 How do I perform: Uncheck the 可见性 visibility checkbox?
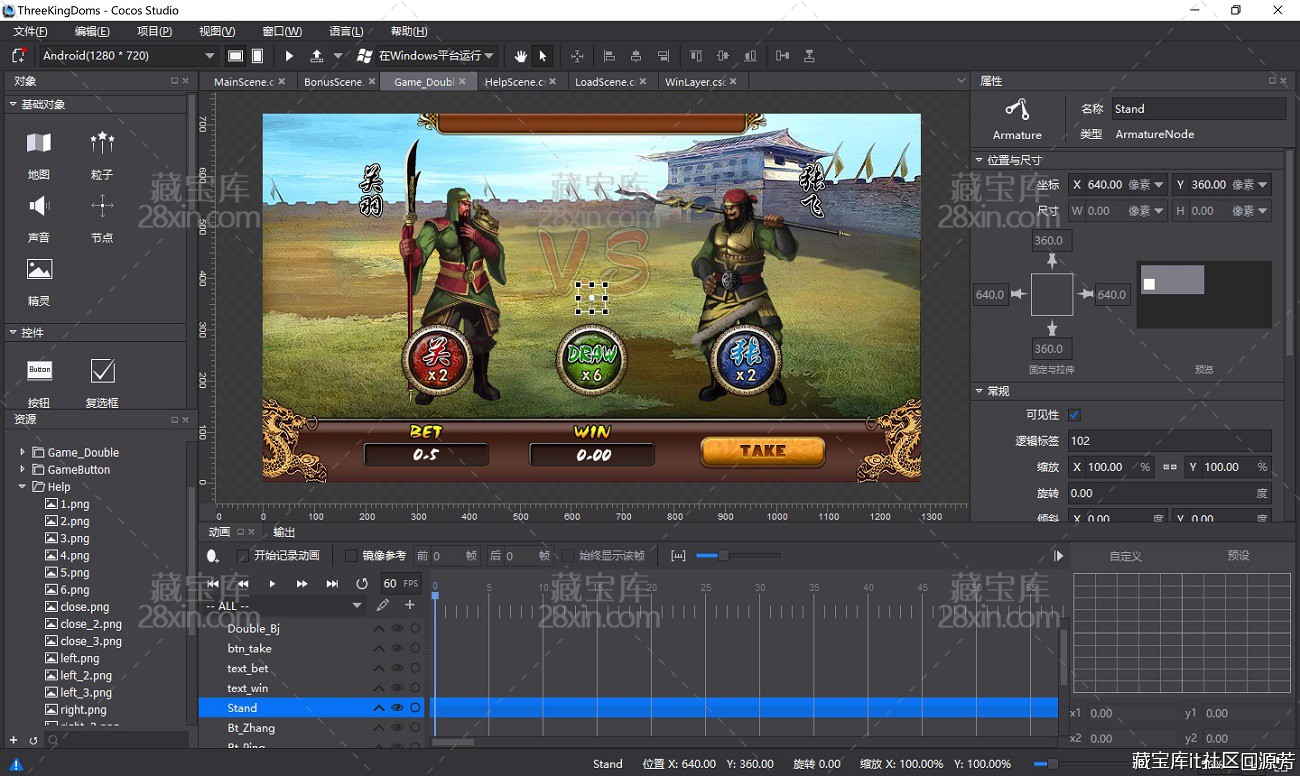[x=1074, y=415]
